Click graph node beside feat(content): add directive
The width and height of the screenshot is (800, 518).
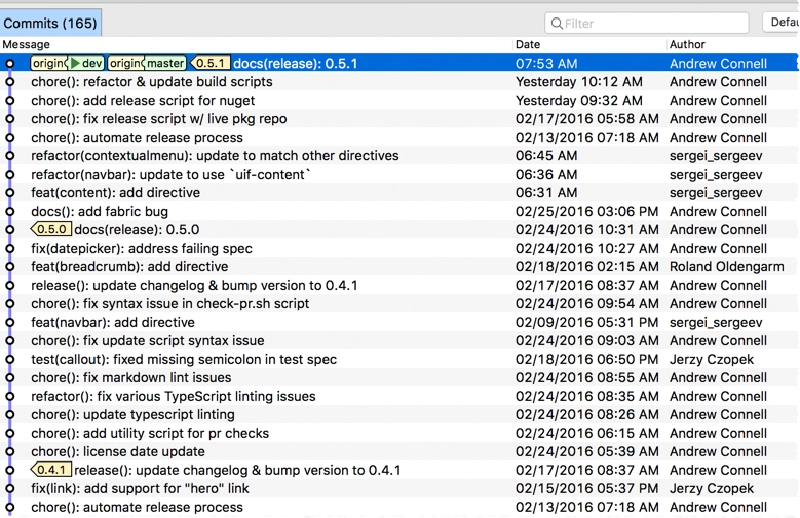(x=9, y=193)
